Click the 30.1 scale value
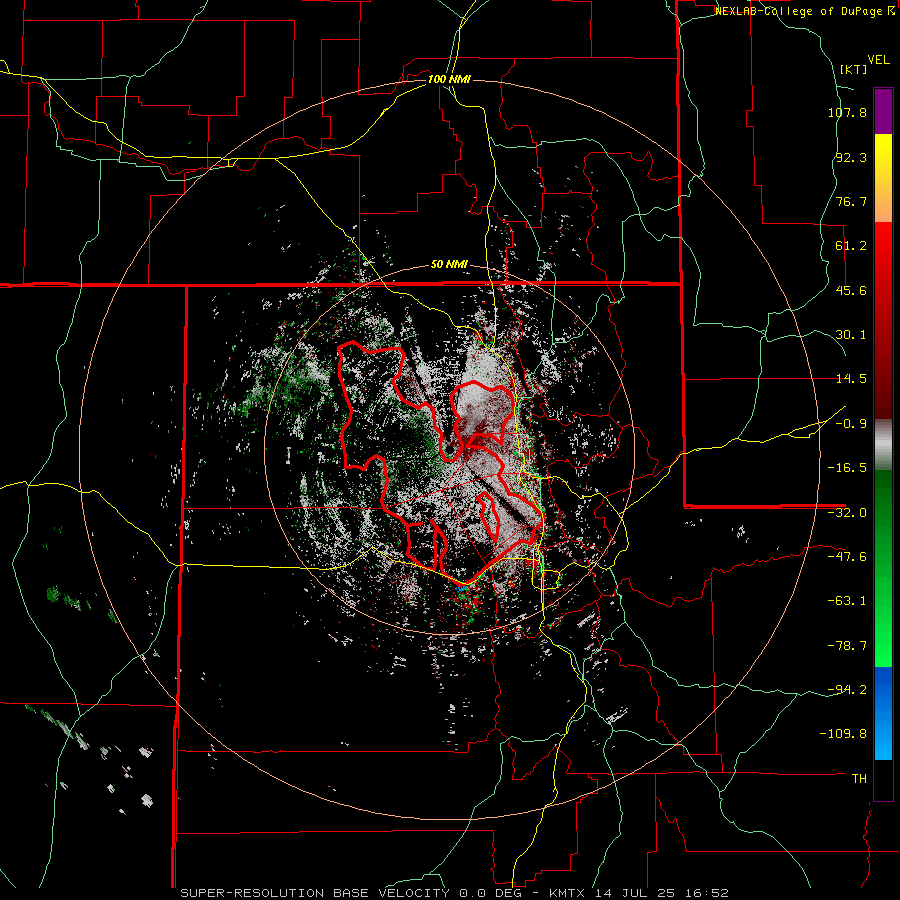 pyautogui.click(x=851, y=335)
